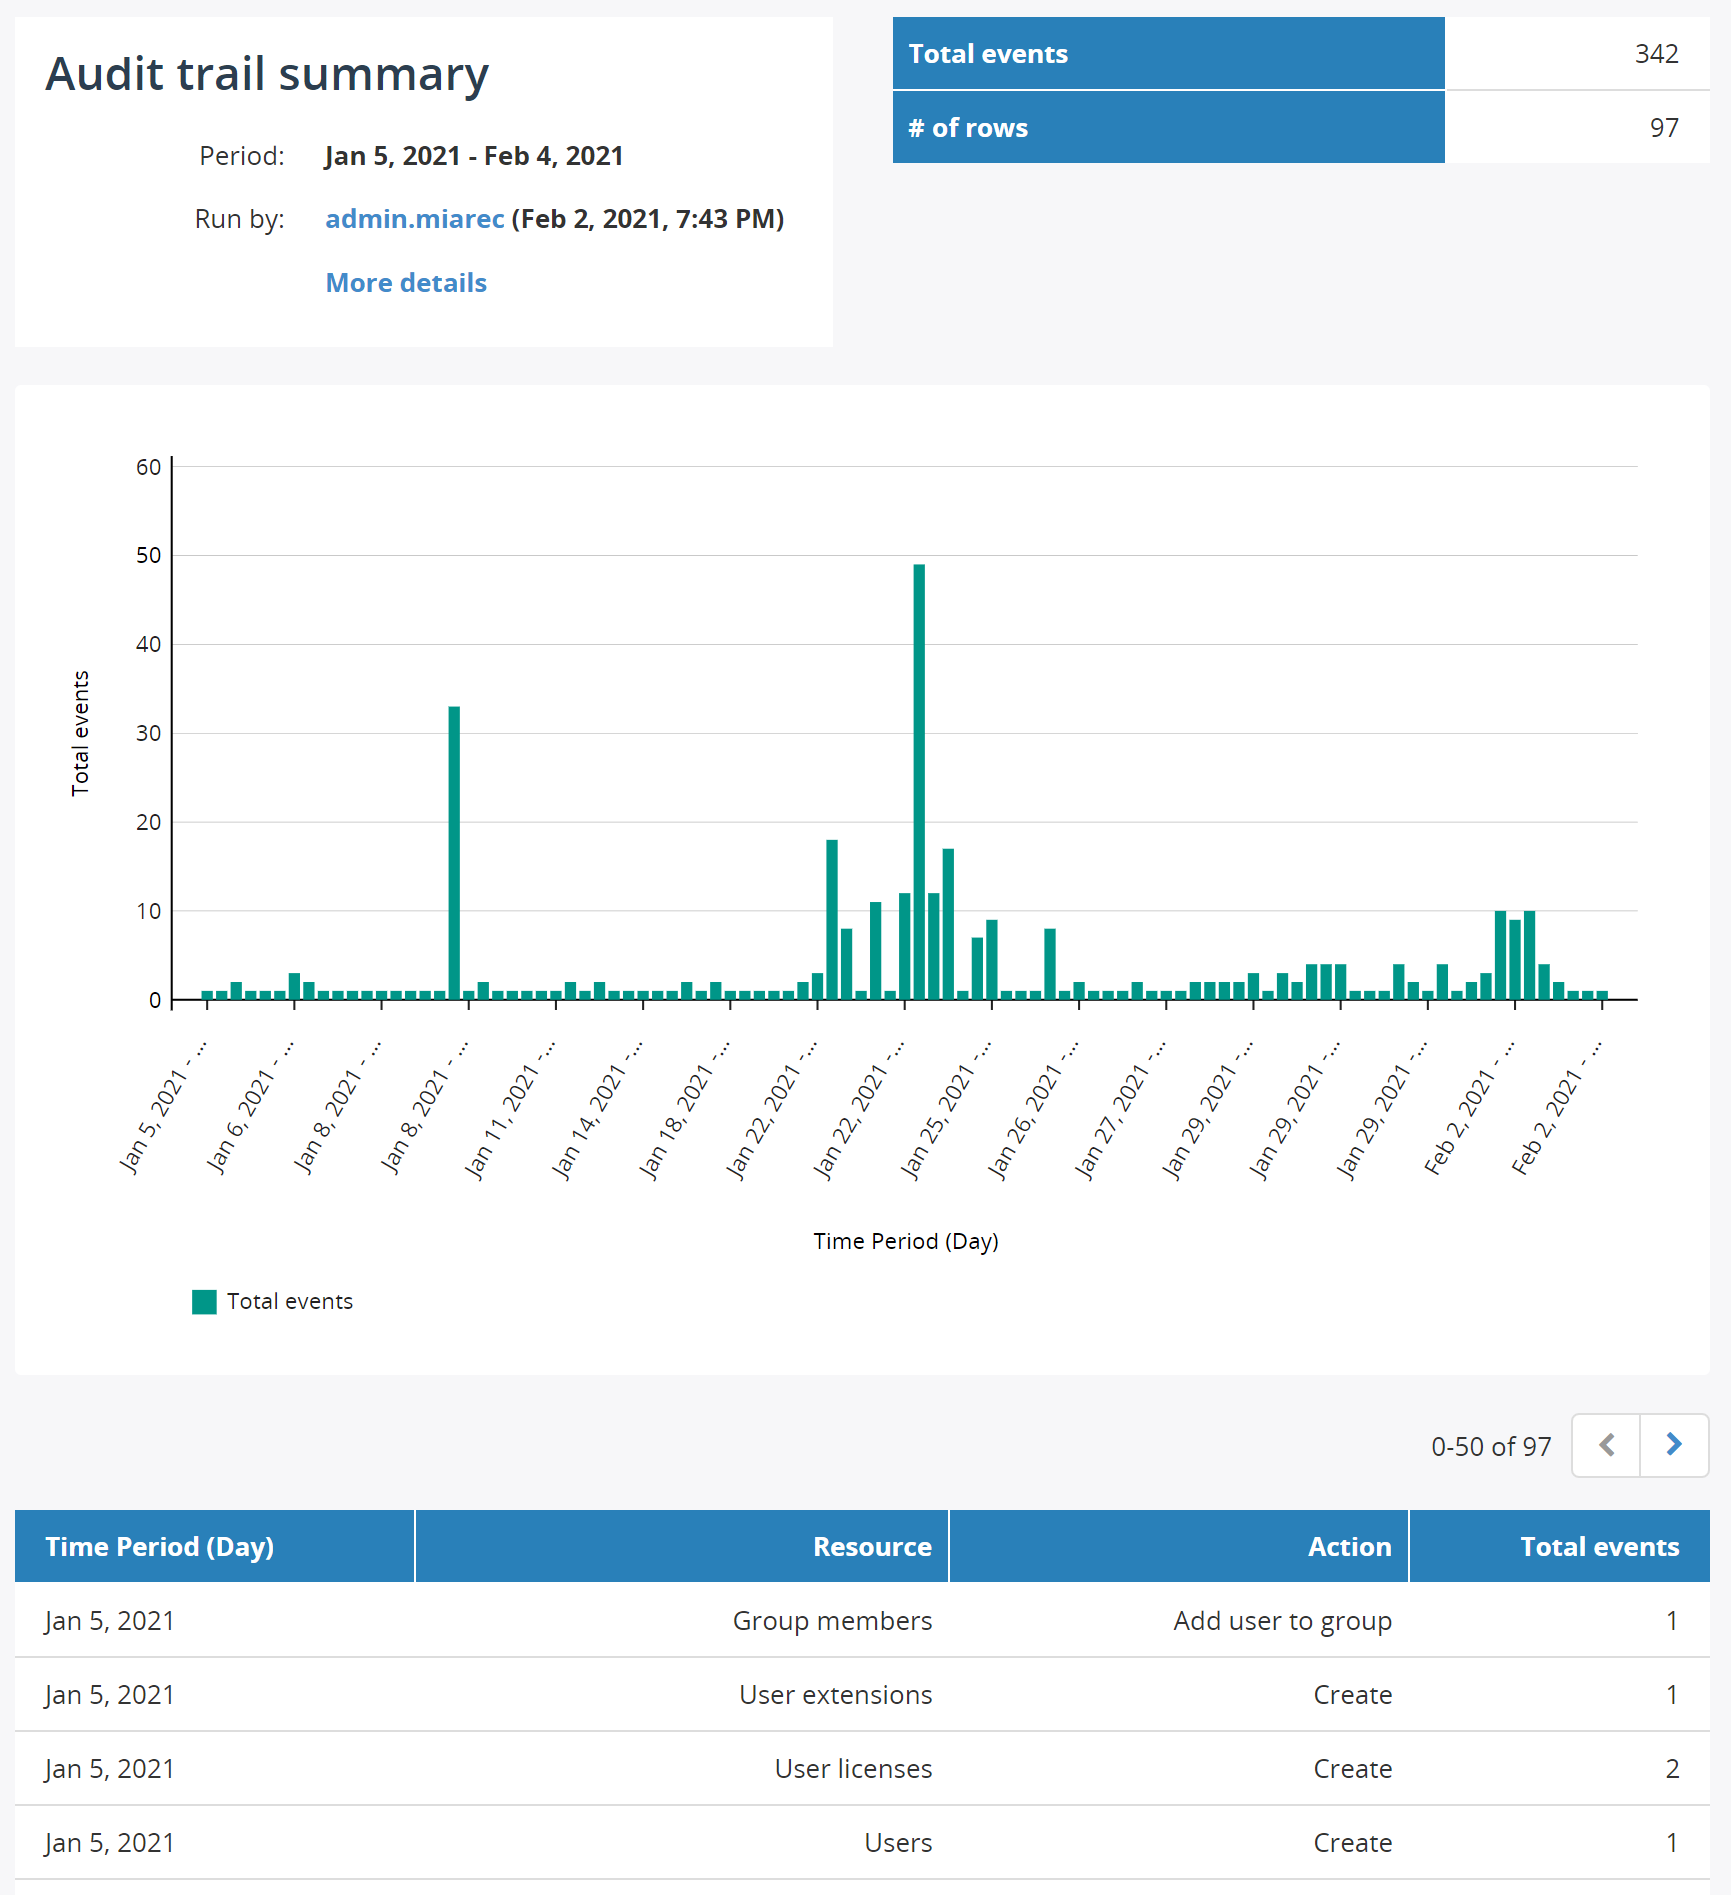
Task: Click the tallest bar near 49 events
Action: (919, 782)
